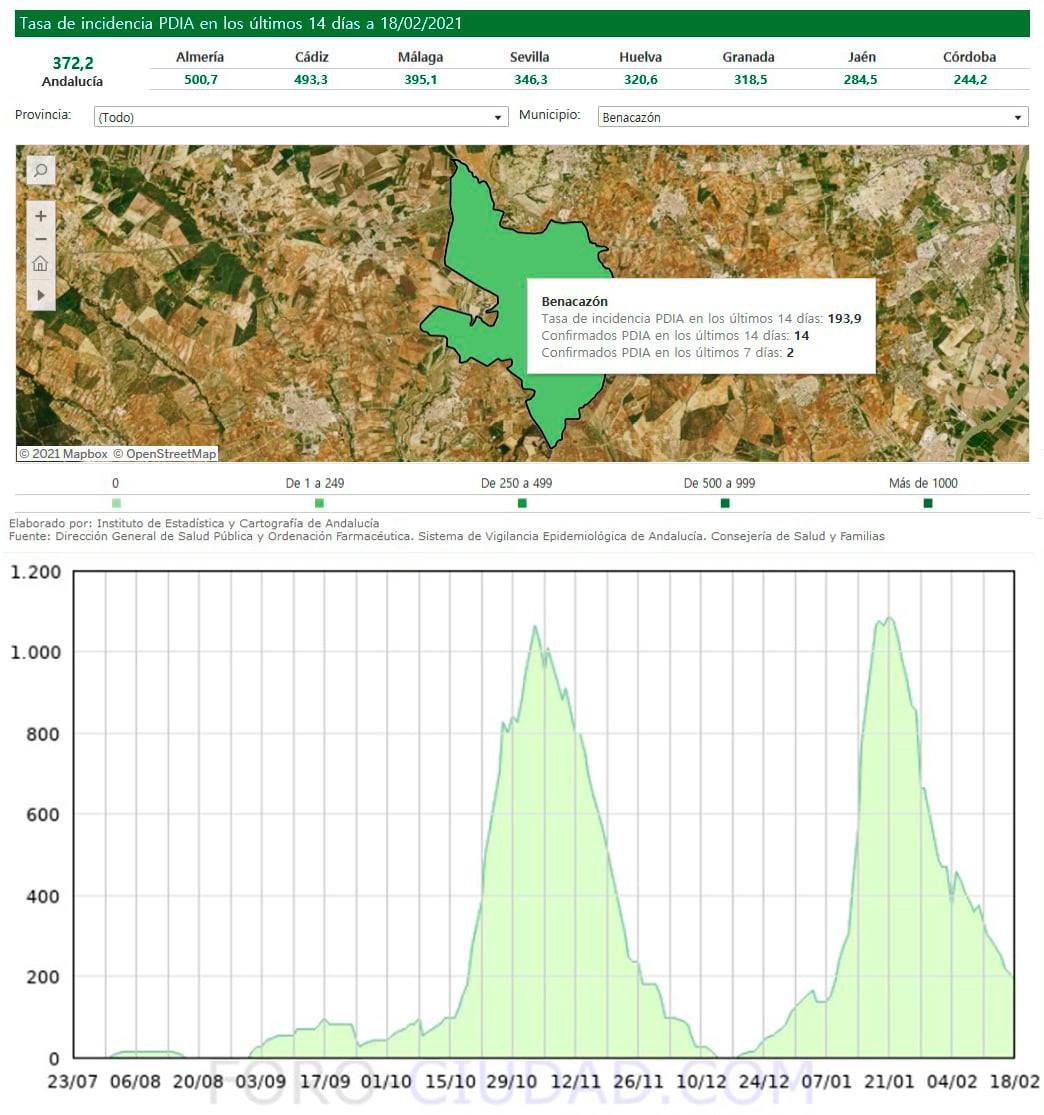Click the '0' legend color square
Viewport: 1044px width, 1115px height.
coord(116,503)
